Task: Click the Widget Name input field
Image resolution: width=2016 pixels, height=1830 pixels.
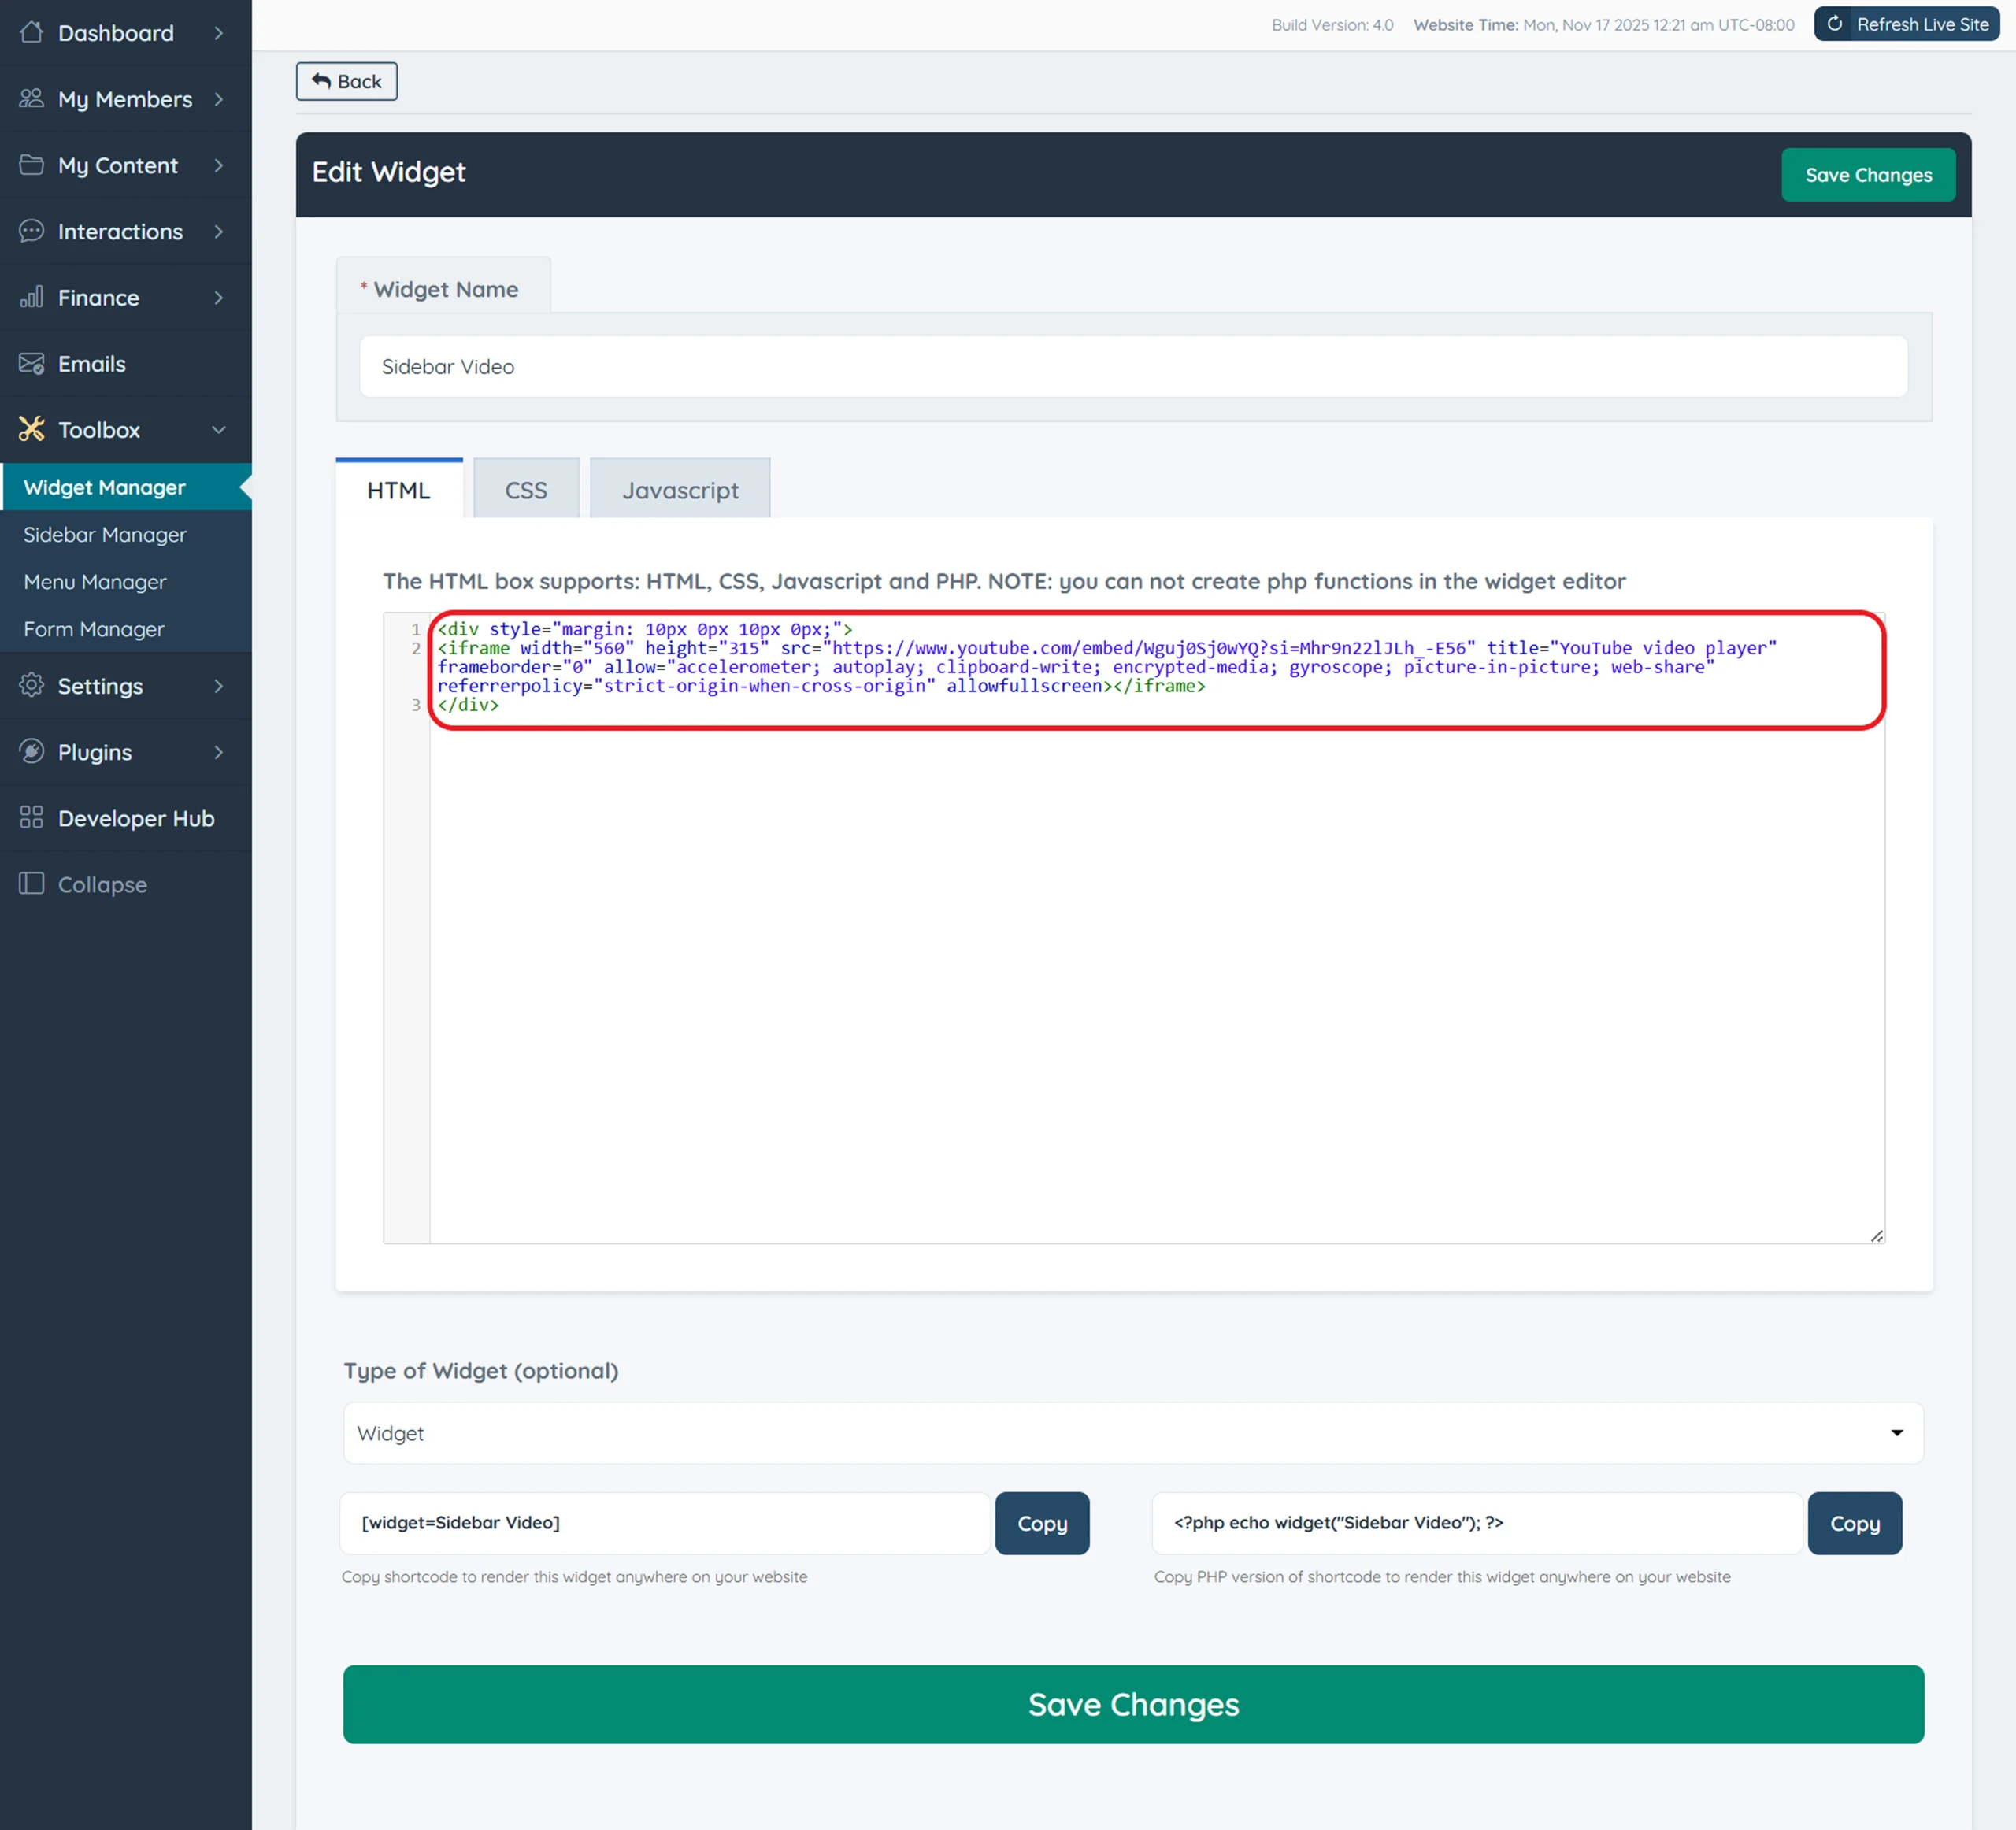Action: [x=1132, y=367]
